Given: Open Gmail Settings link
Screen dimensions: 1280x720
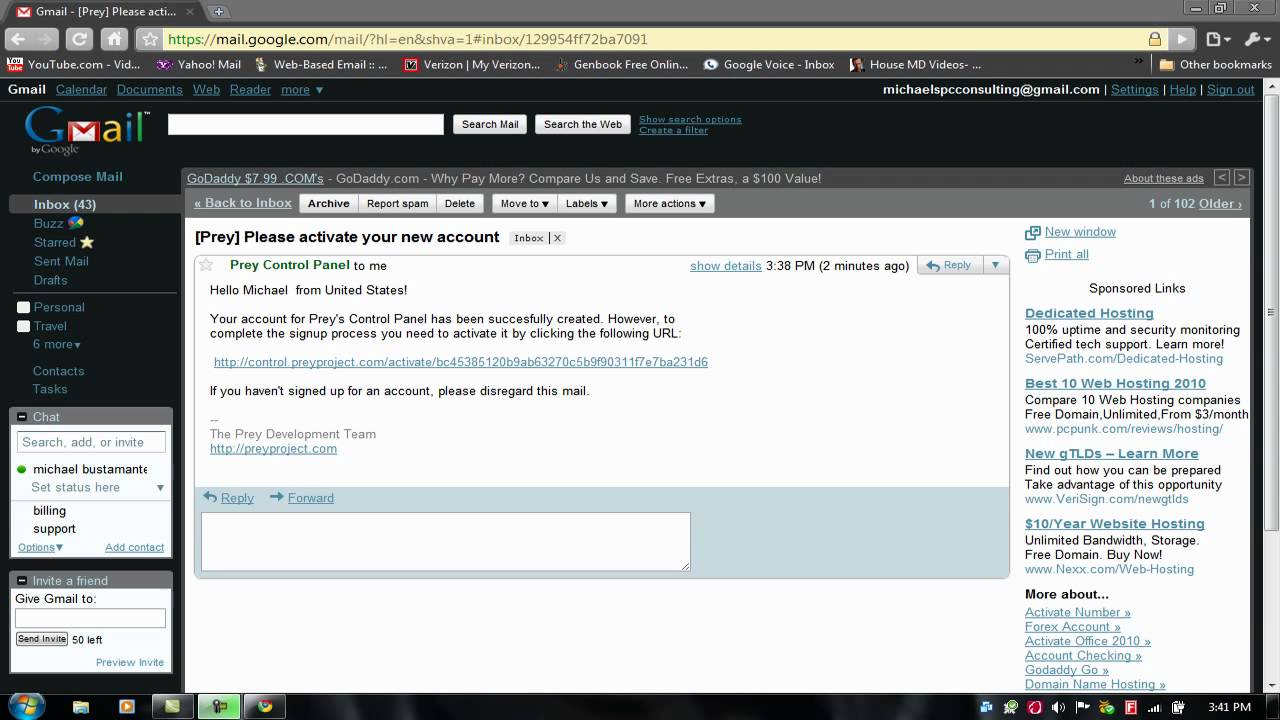Looking at the screenshot, I should pyautogui.click(x=1135, y=89).
